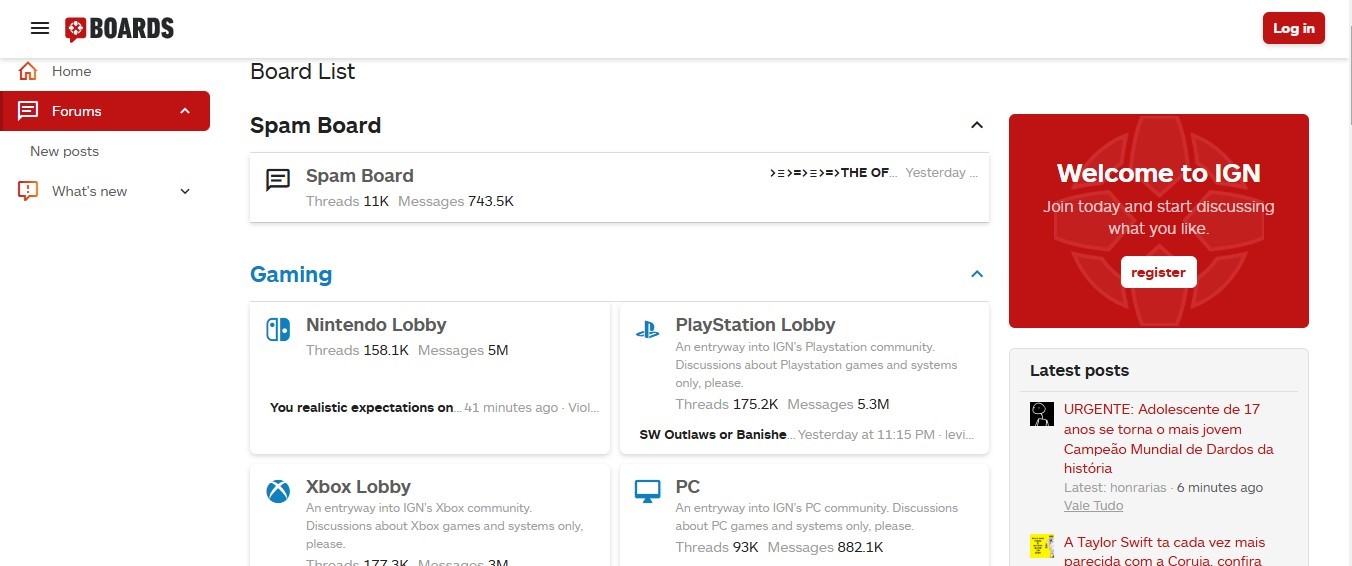This screenshot has height=566, width=1352.
Task: Click 'Threads 158.1K' in Nintendo Lobby
Action: 357,351
